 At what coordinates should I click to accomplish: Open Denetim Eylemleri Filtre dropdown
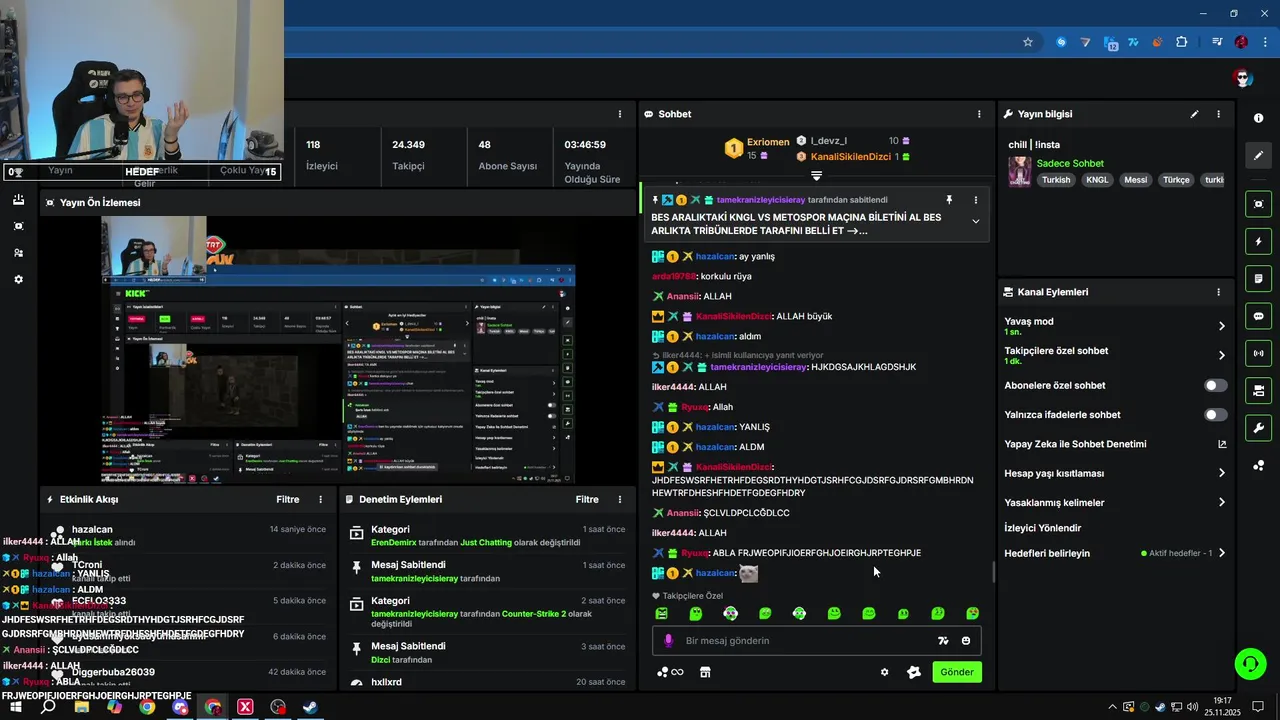587,499
